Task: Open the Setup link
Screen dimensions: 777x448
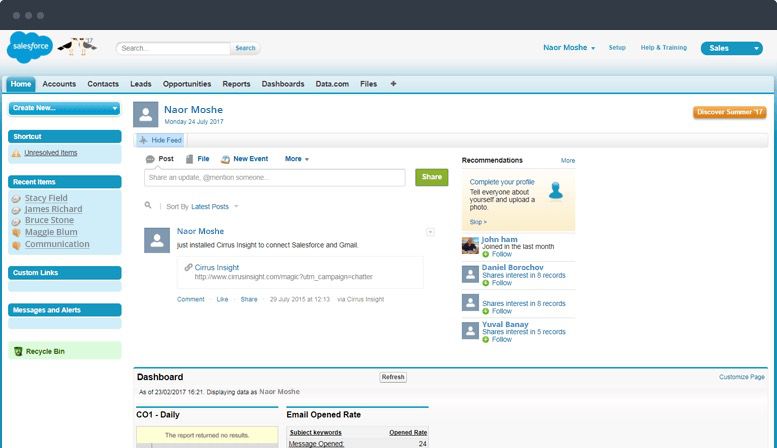Action: point(617,48)
